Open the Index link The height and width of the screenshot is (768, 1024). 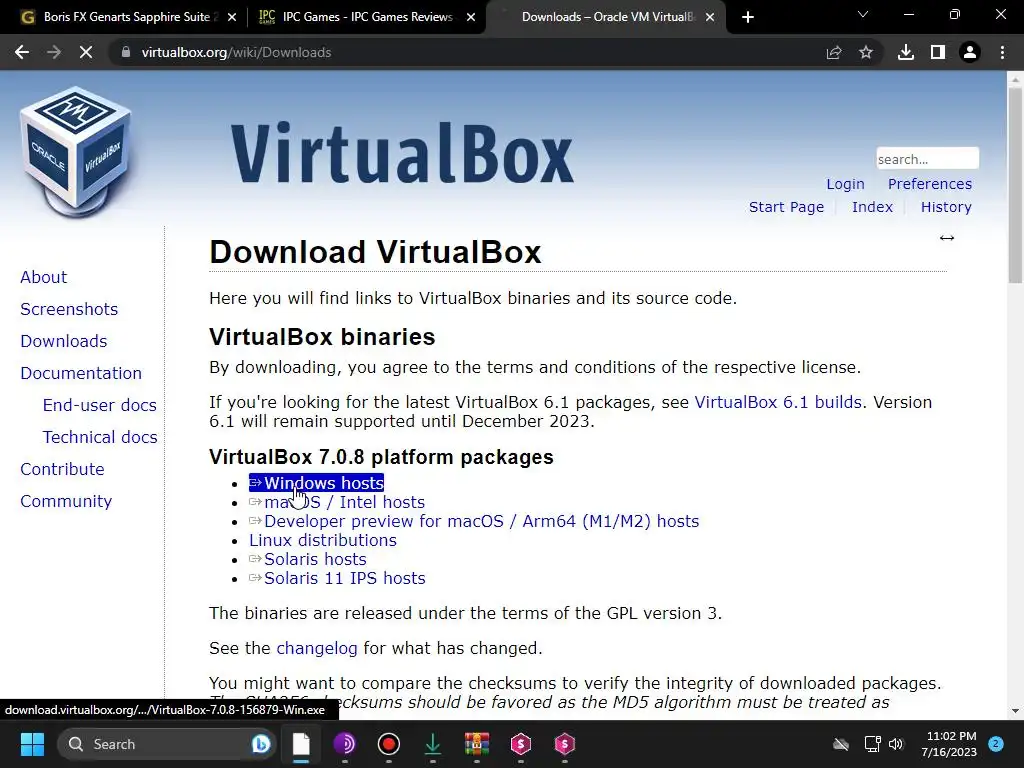point(872,207)
